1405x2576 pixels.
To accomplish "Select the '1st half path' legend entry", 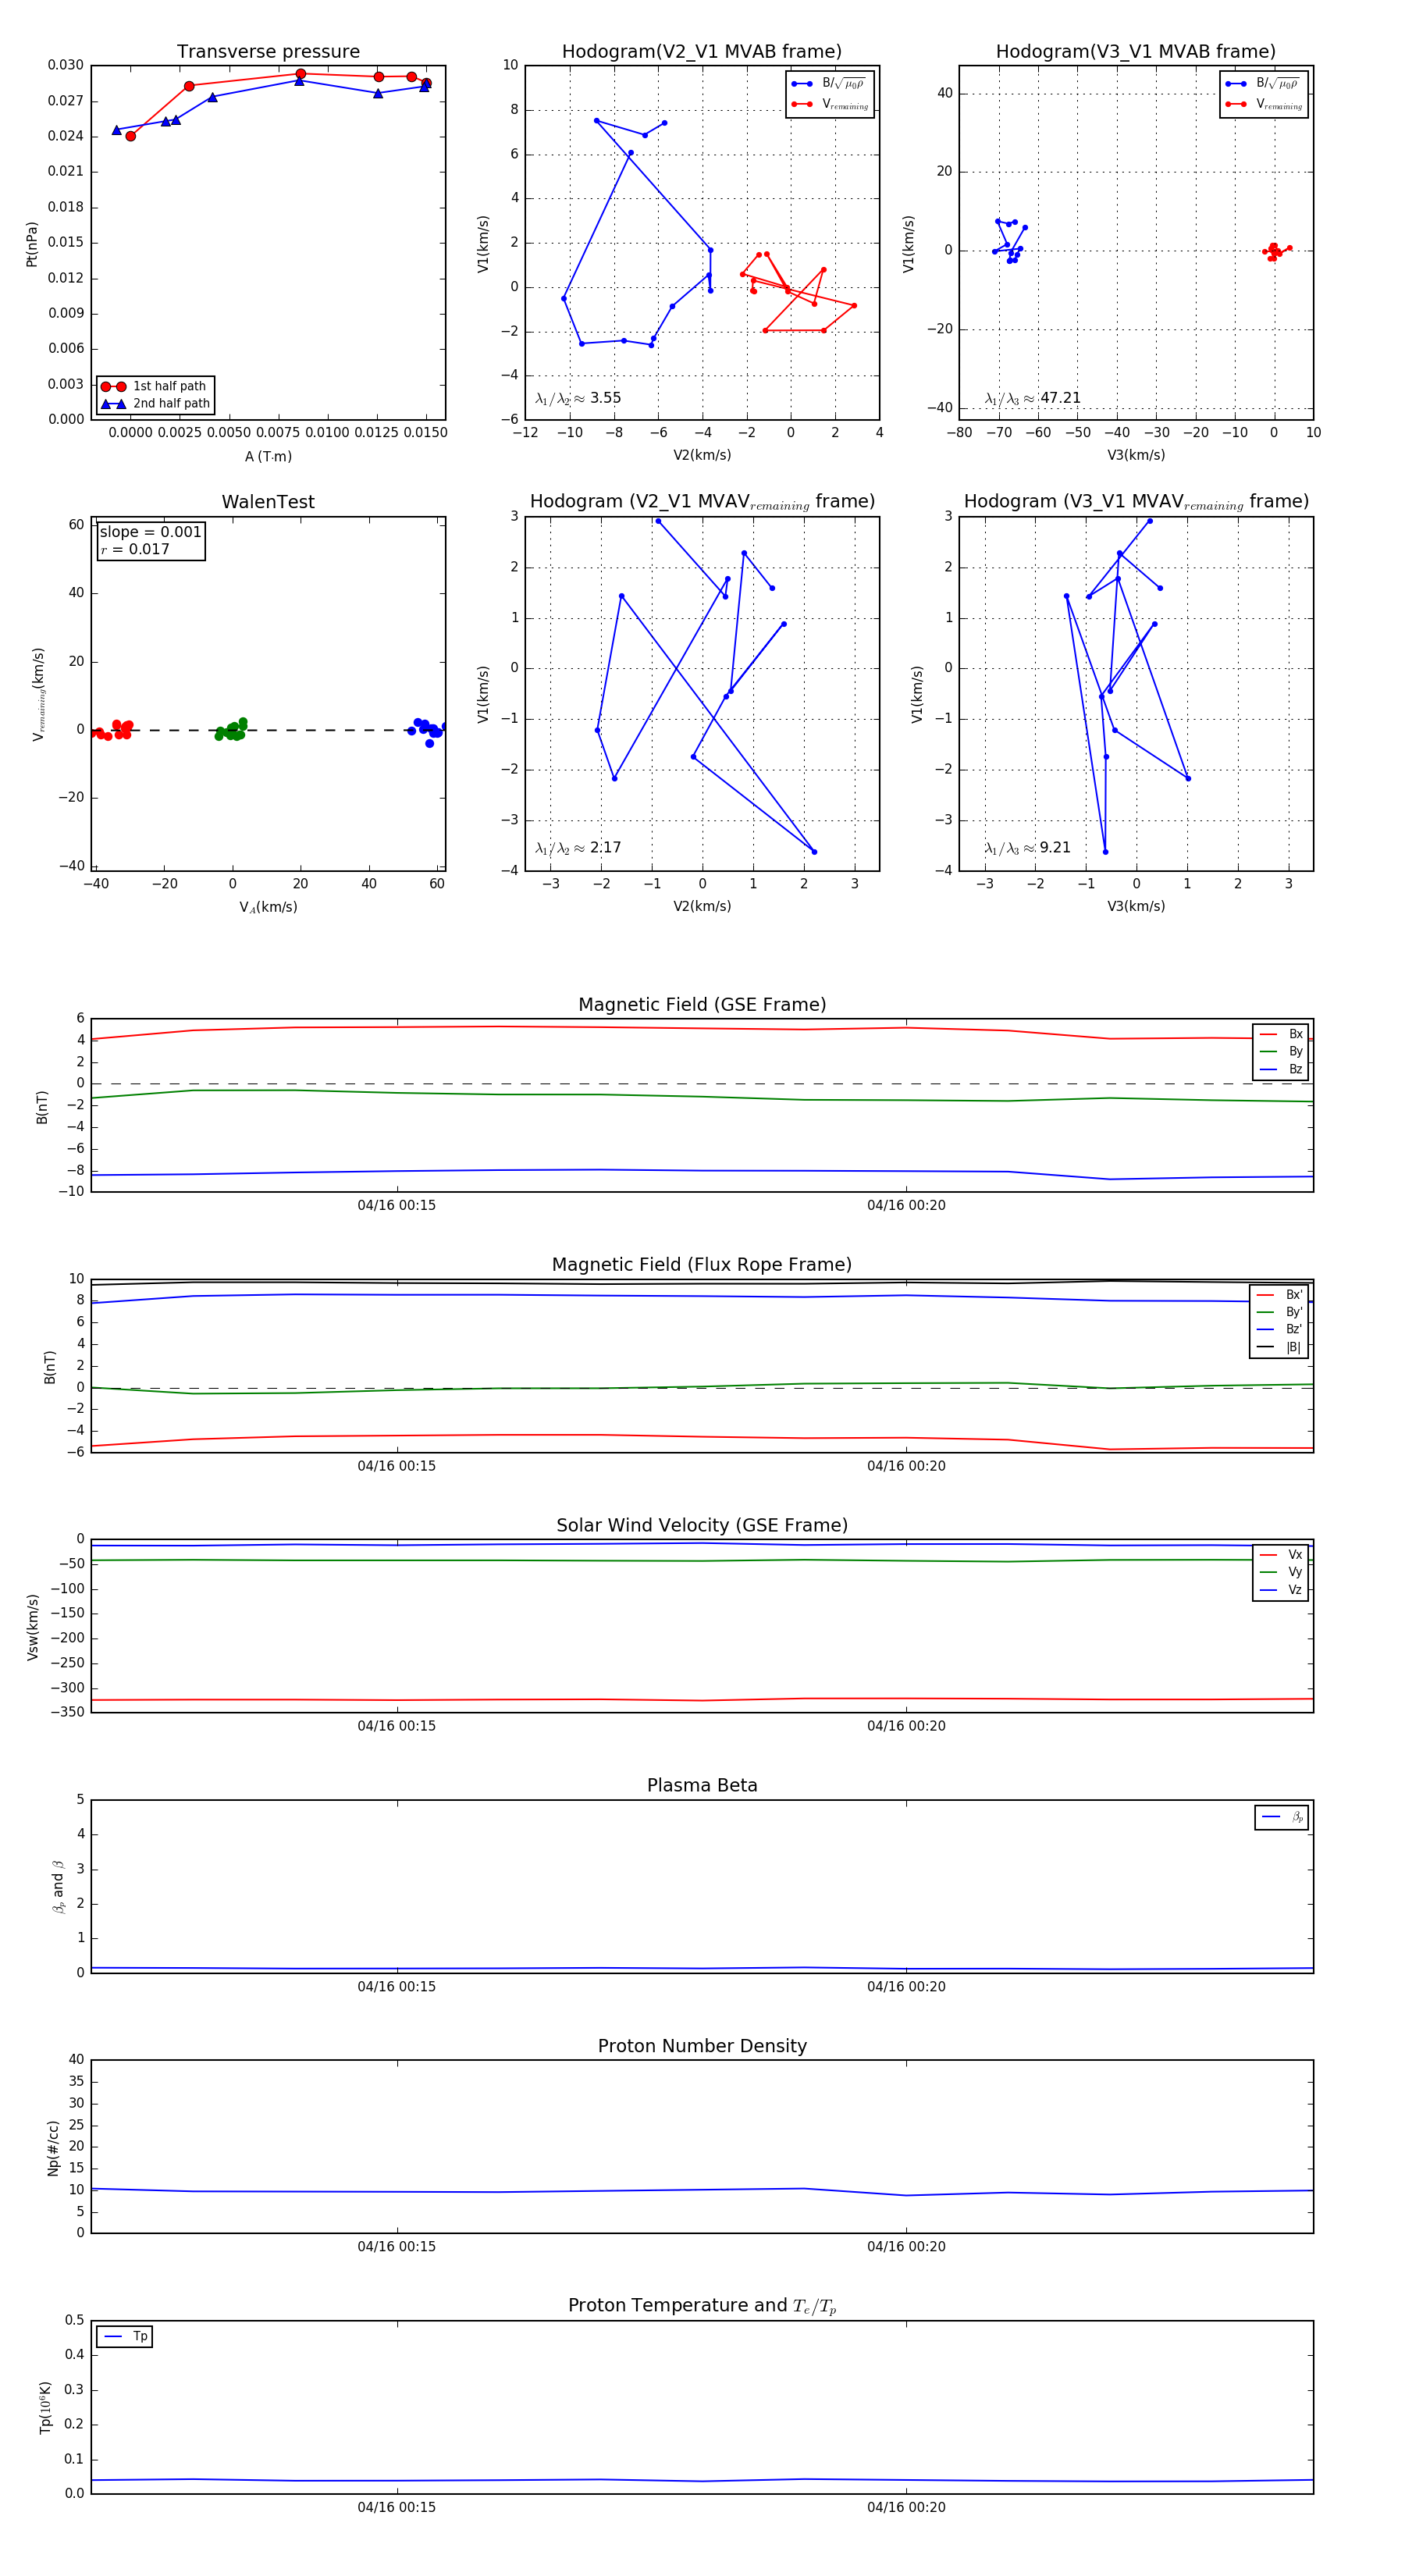I will pos(155,386).
